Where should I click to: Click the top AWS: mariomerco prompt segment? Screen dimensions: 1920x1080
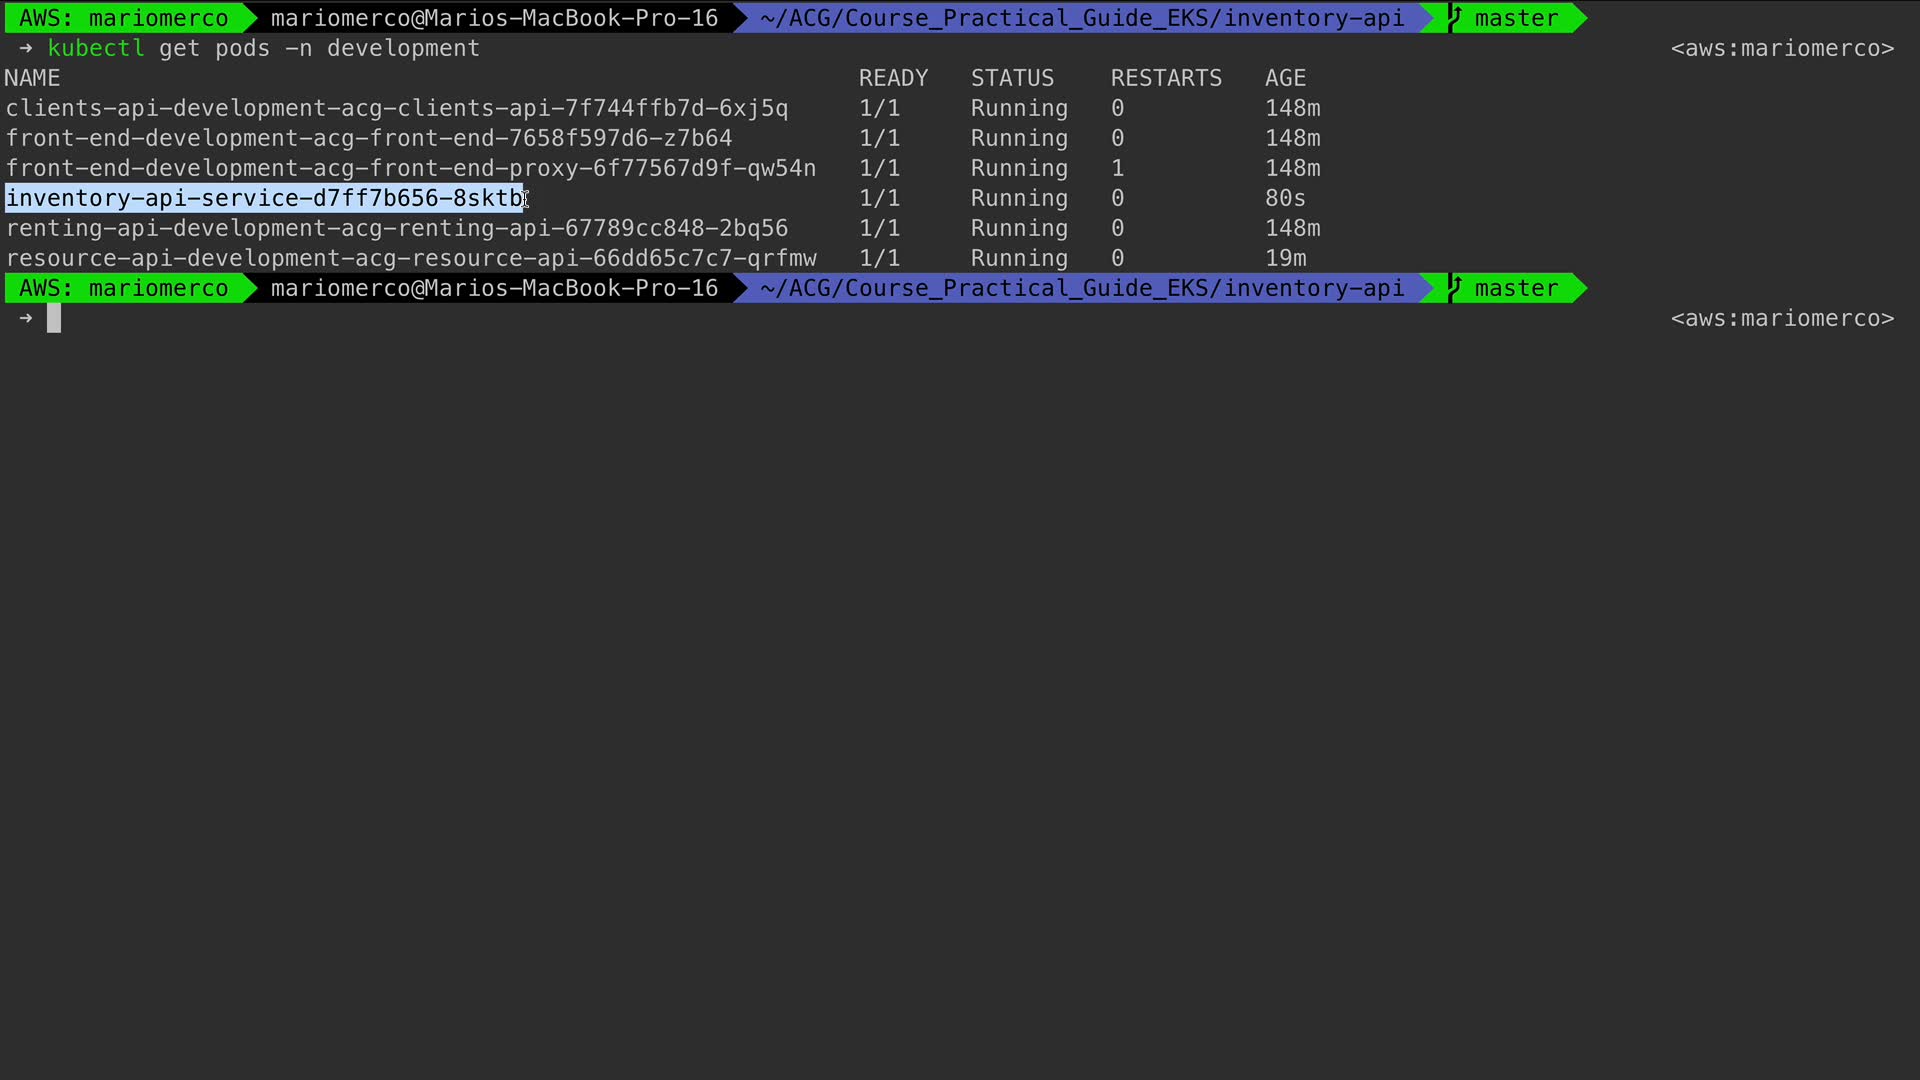124,18
